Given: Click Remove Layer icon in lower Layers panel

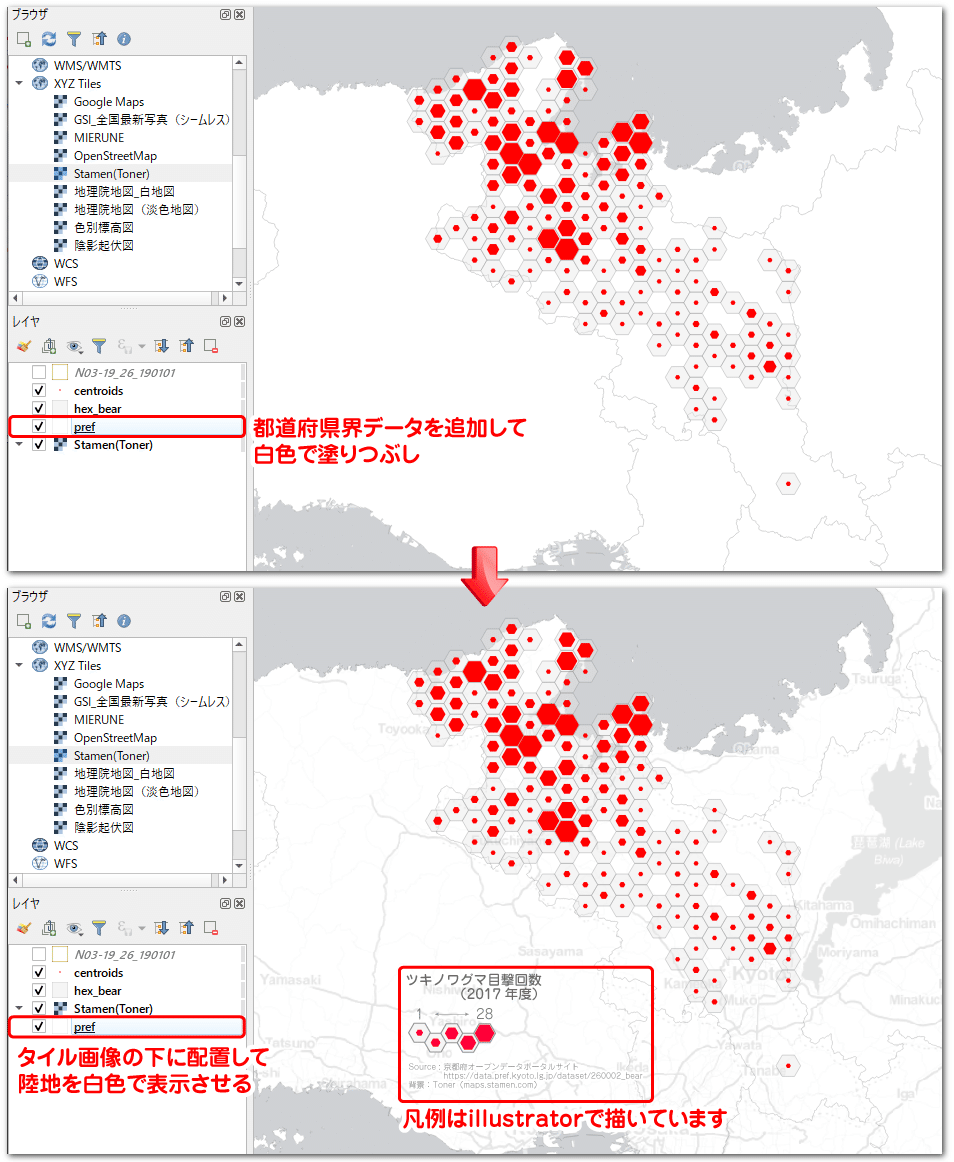Looking at the screenshot, I should (x=211, y=928).
